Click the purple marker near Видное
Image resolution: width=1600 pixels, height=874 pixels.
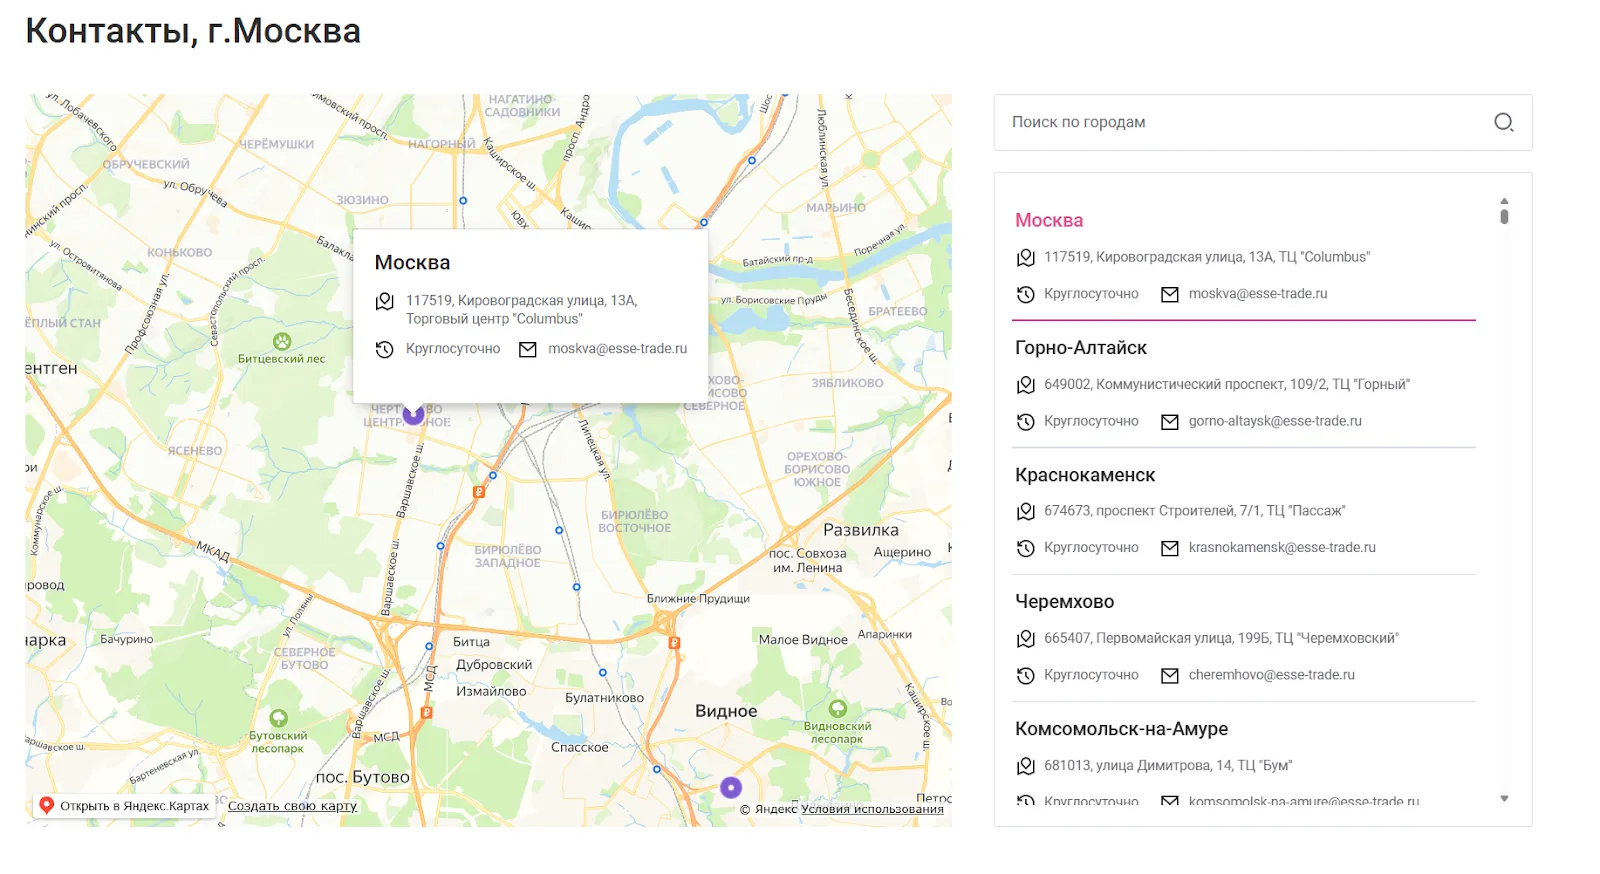coord(731,787)
